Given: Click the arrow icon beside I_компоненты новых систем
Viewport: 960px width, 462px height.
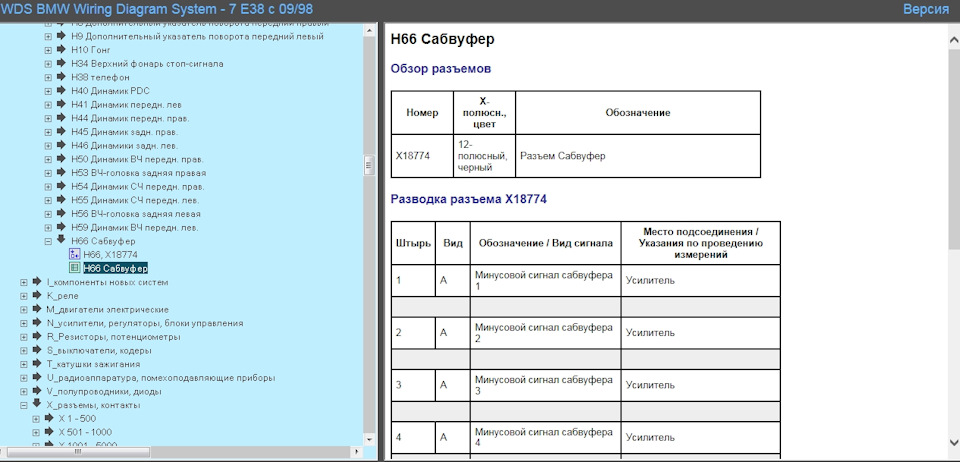Looking at the screenshot, I should click(x=36, y=281).
